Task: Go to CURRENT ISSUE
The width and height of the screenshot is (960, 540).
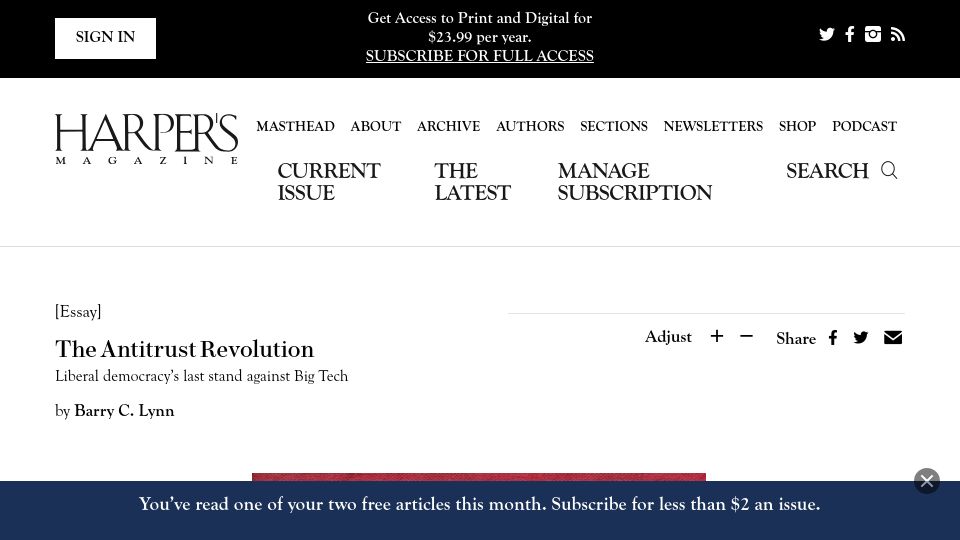Action: tap(329, 182)
